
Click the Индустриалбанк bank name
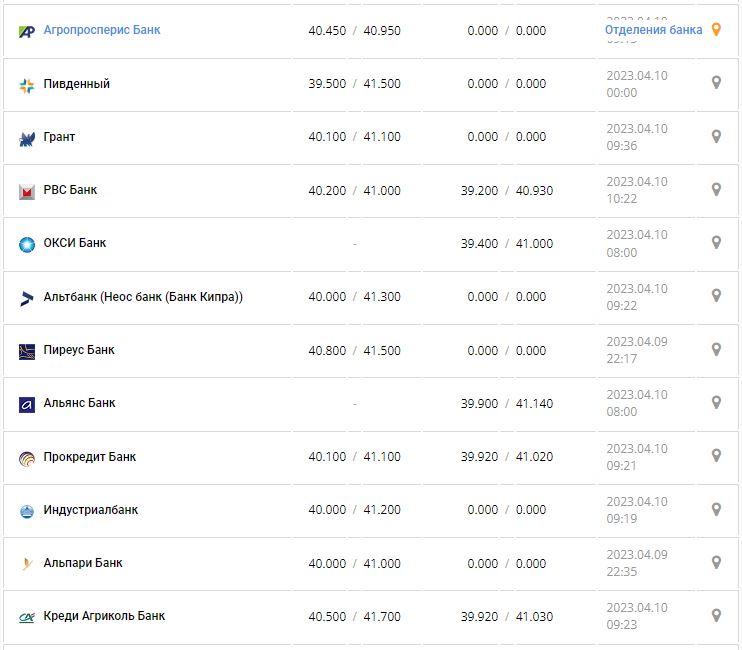coord(90,510)
